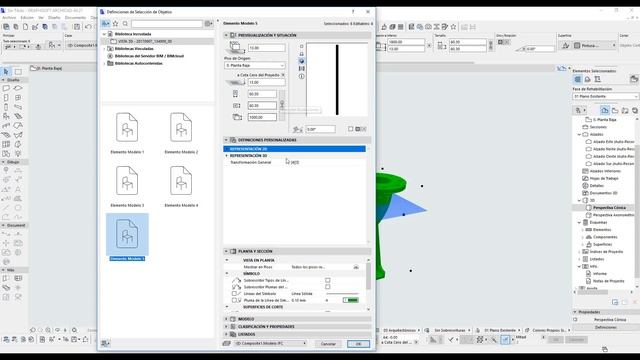640x360 pixels.
Task: Click the info icon beside the preview
Action: point(302,76)
